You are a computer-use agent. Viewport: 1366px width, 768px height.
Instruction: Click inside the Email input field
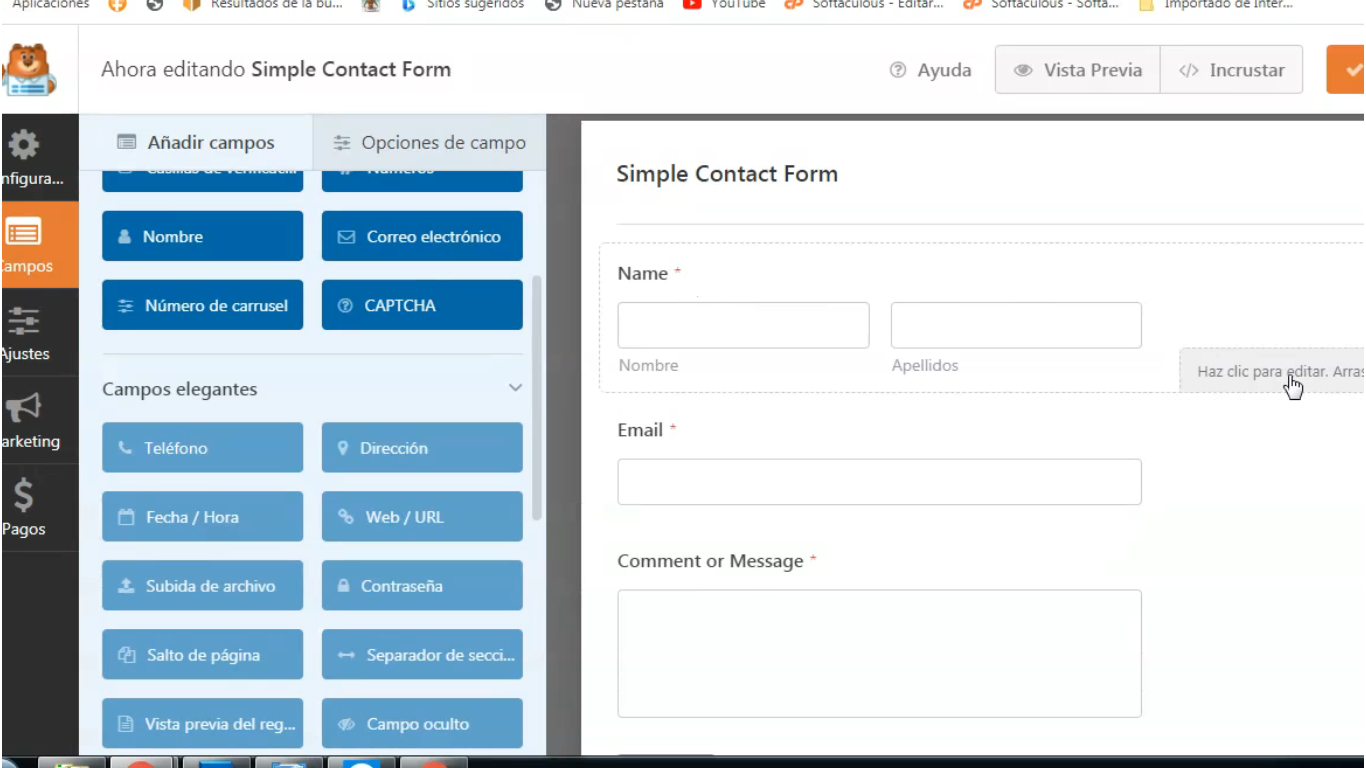pos(879,481)
